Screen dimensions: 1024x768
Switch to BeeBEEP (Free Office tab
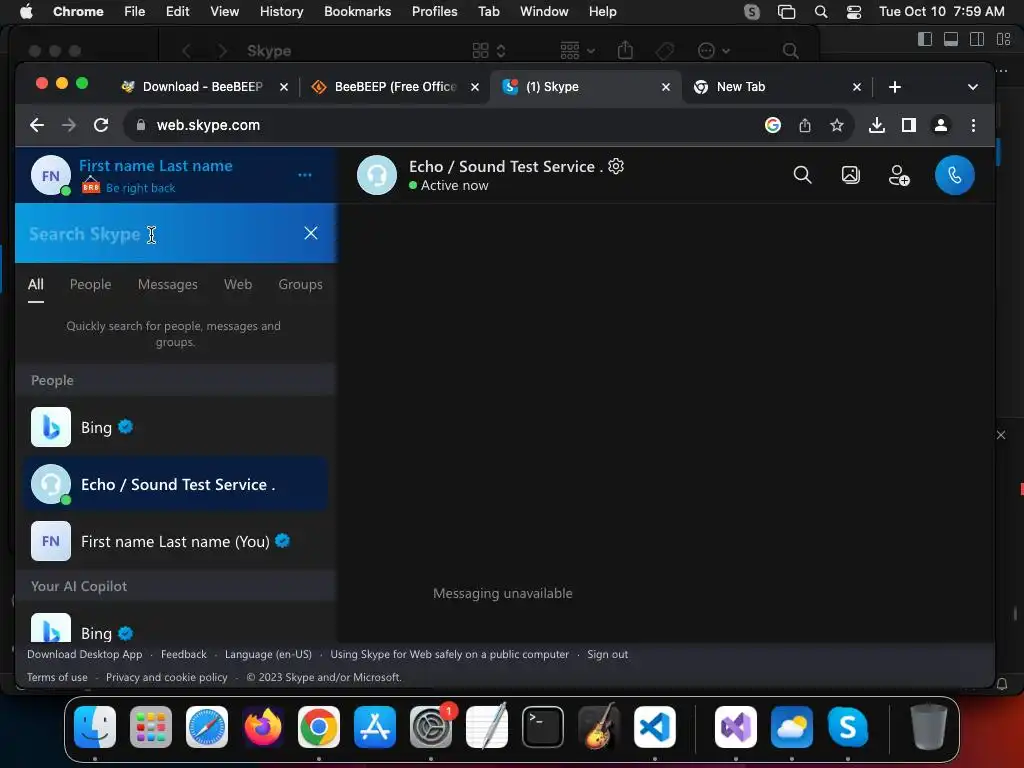coord(395,87)
